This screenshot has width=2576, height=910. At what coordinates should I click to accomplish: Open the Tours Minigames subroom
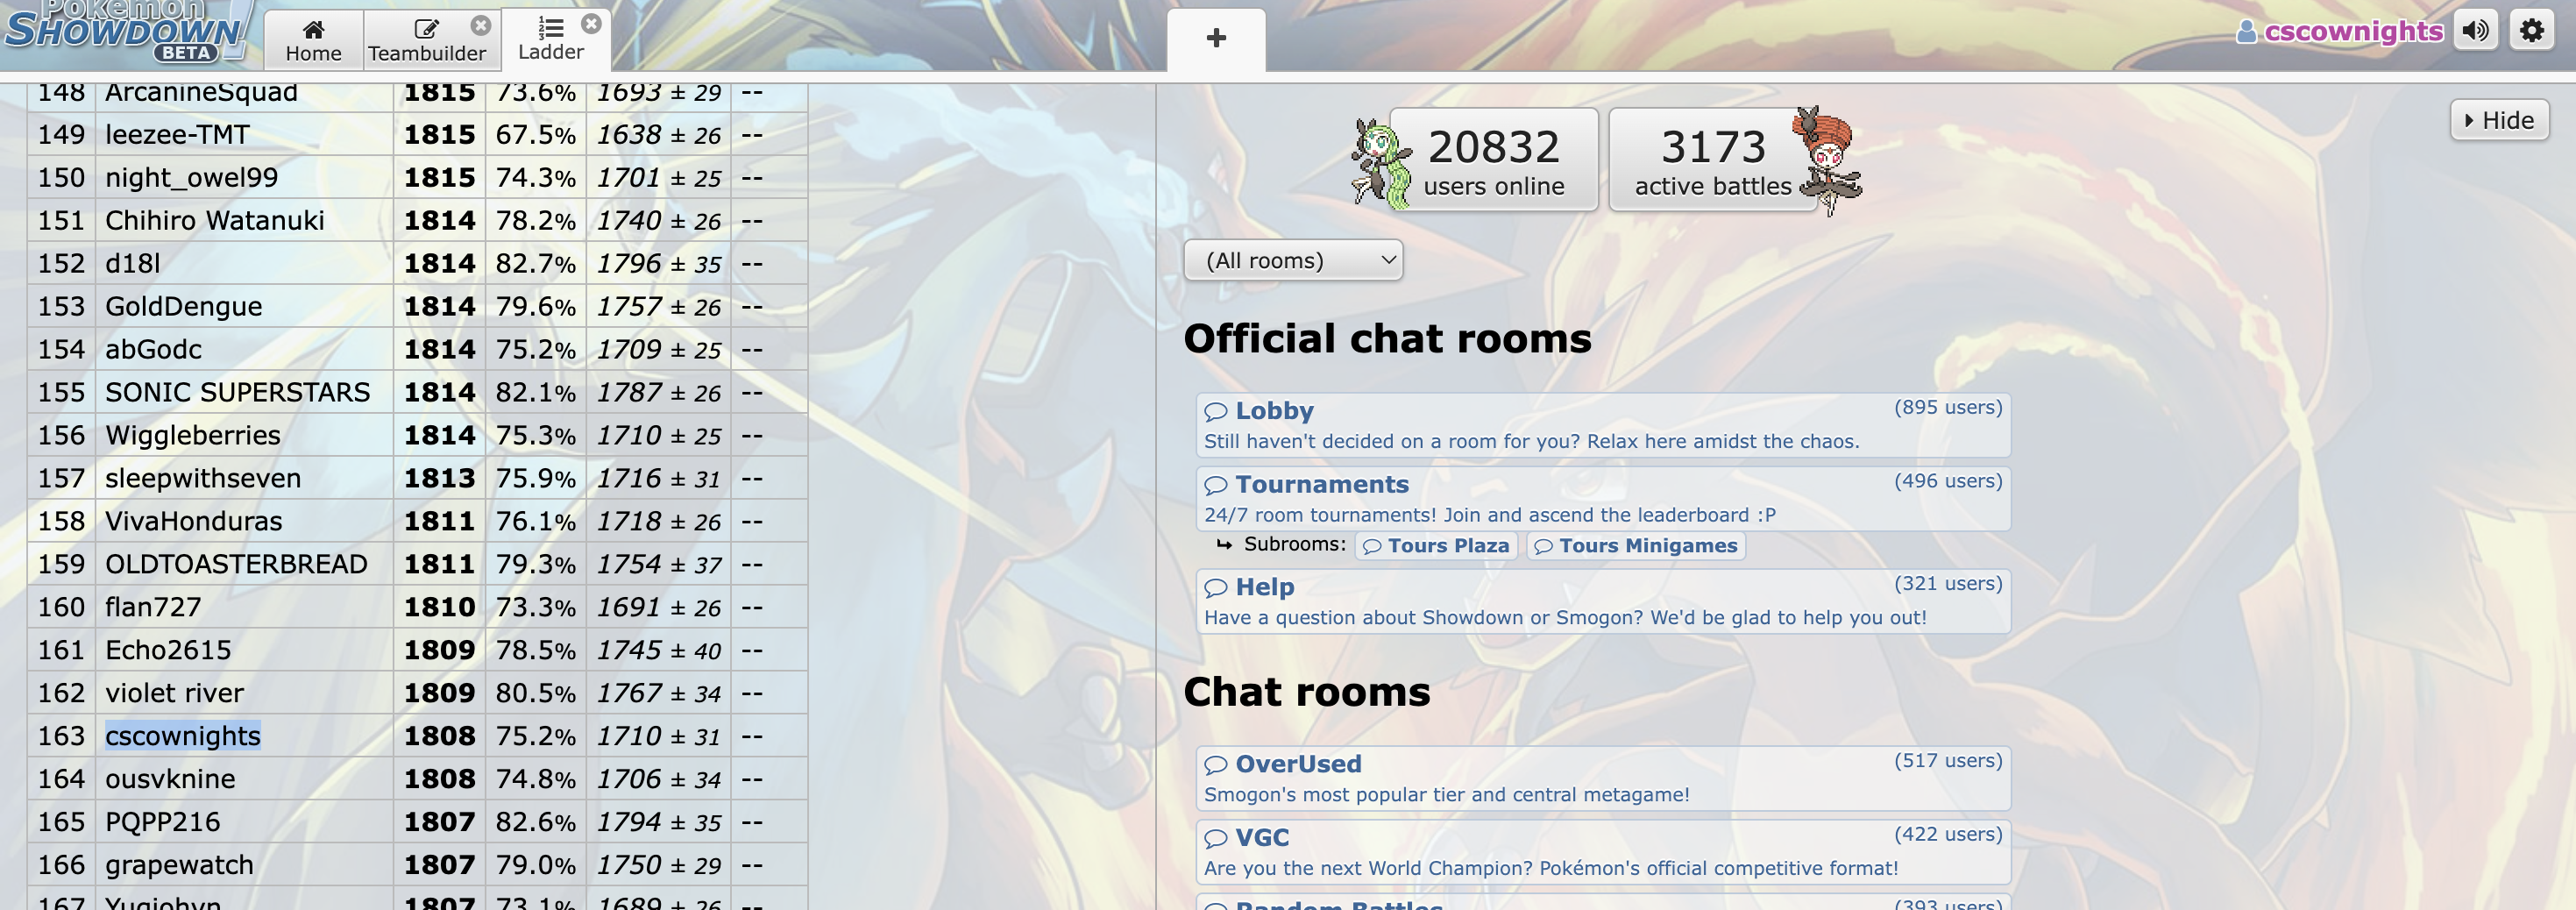[1636, 546]
